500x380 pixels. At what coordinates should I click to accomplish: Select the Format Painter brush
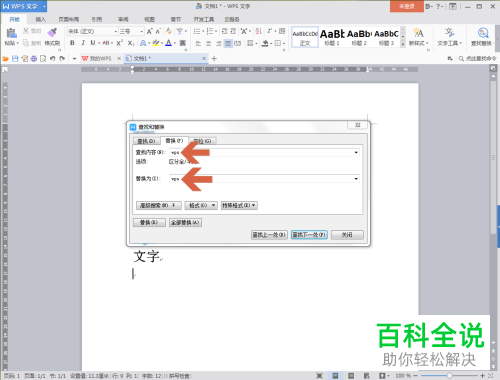[52, 32]
